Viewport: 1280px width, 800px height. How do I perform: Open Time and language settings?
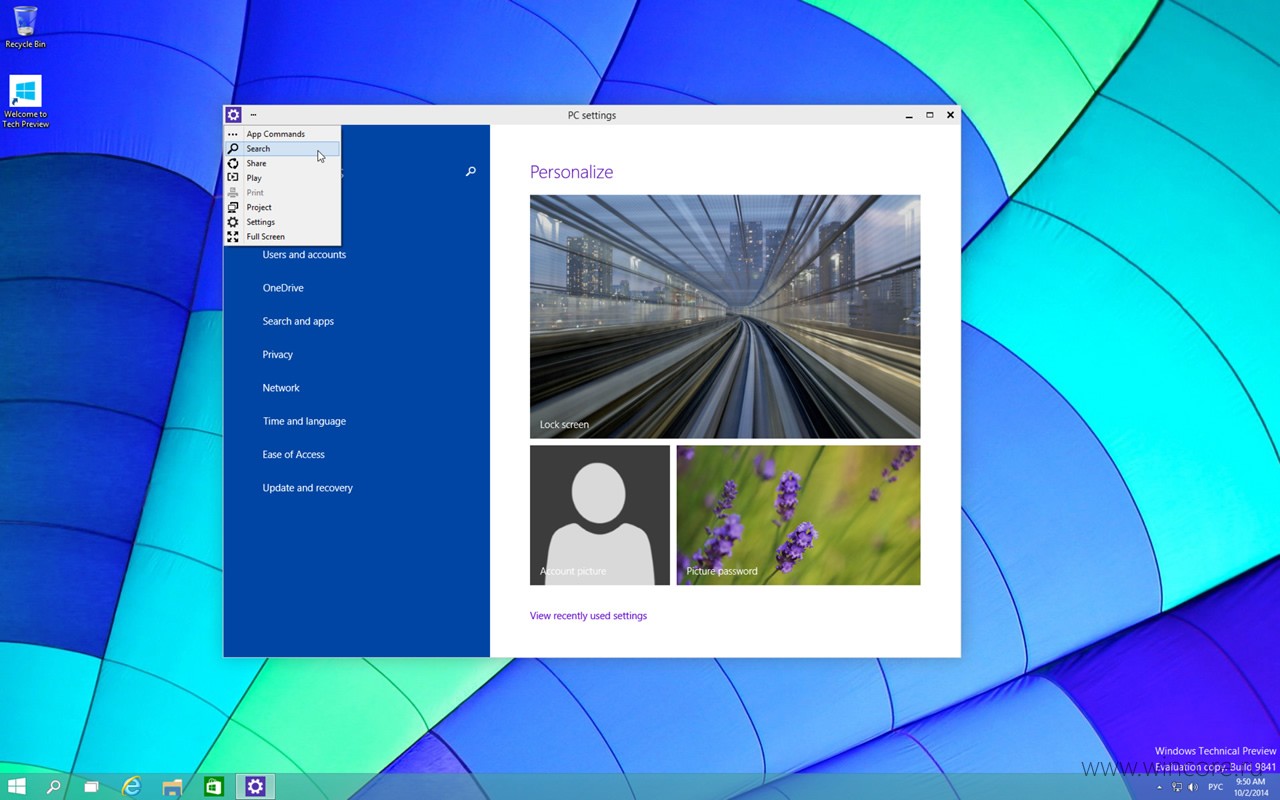(304, 421)
